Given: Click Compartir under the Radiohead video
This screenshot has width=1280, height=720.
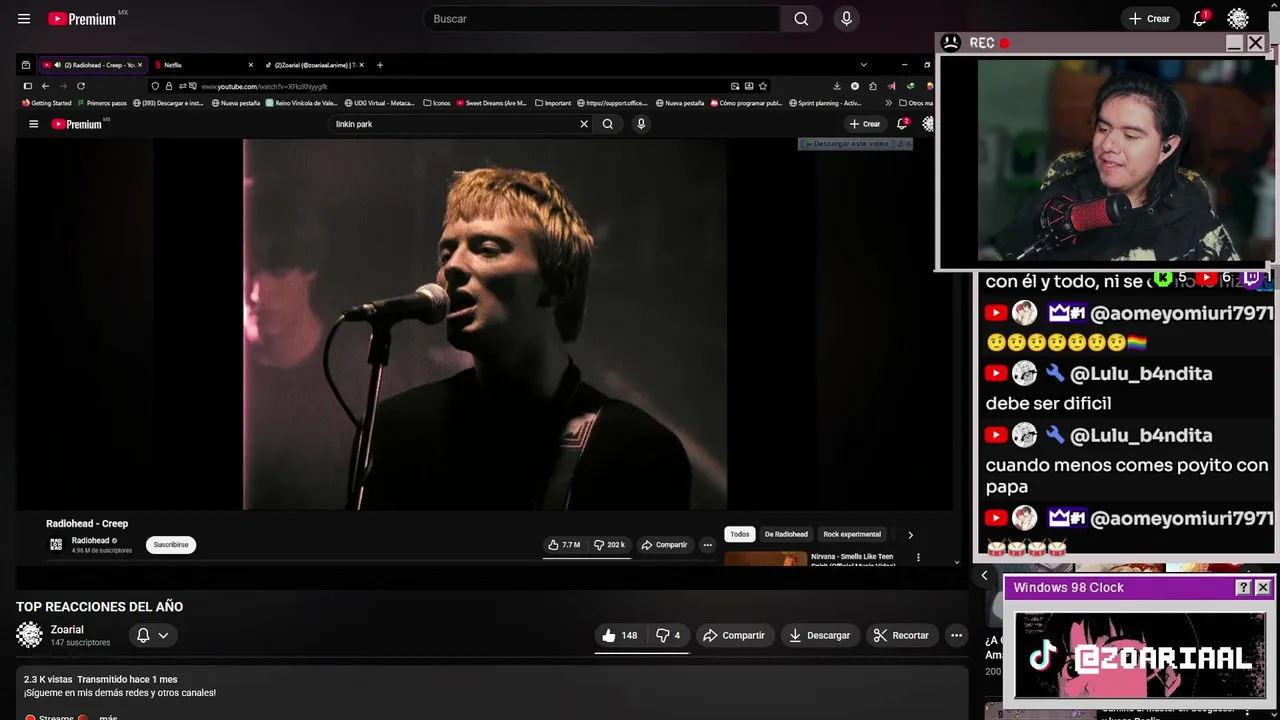Looking at the screenshot, I should click(x=664, y=545).
